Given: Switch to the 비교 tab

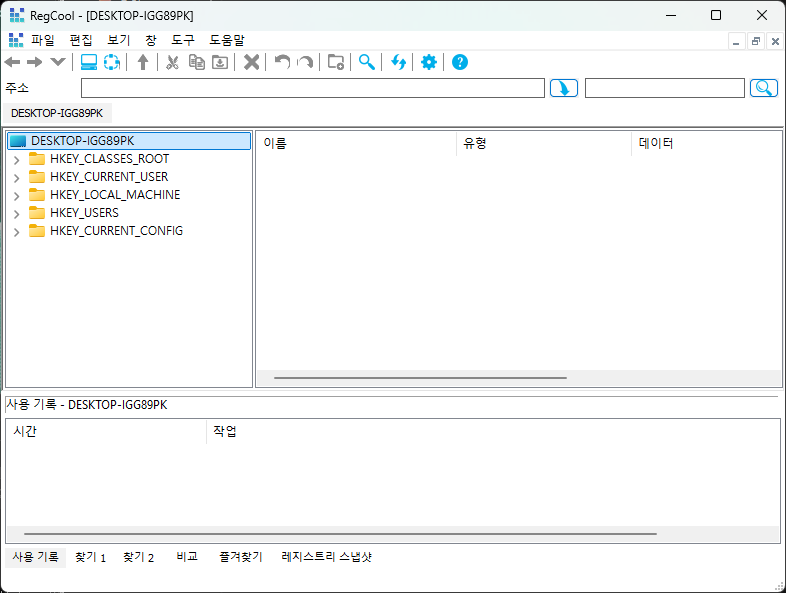Looking at the screenshot, I should click(x=187, y=557).
